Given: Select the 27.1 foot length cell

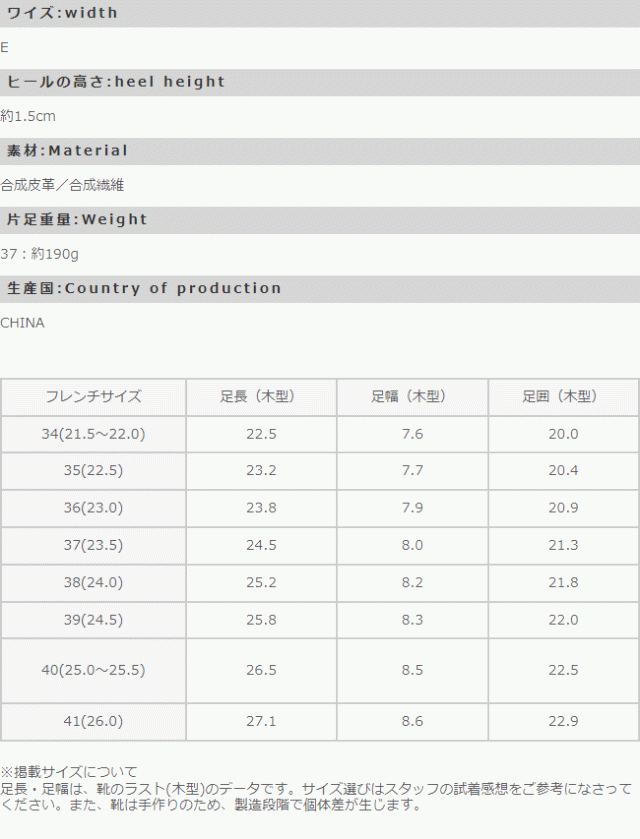Looking at the screenshot, I should pyautogui.click(x=260, y=722).
